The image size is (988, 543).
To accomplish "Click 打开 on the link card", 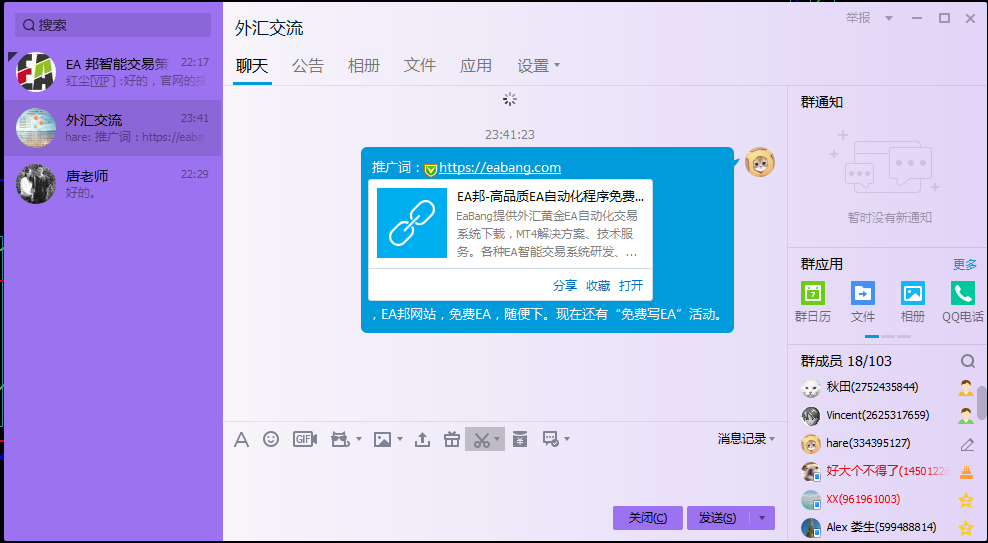I will (631, 285).
